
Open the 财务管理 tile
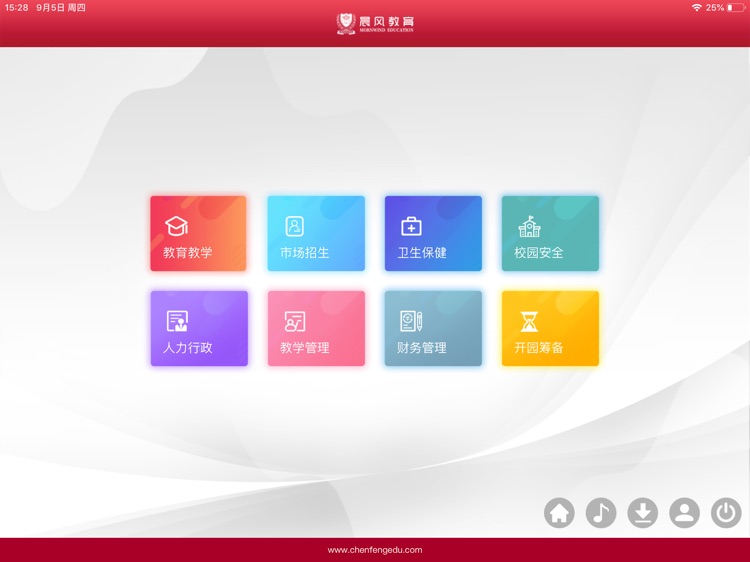point(433,329)
